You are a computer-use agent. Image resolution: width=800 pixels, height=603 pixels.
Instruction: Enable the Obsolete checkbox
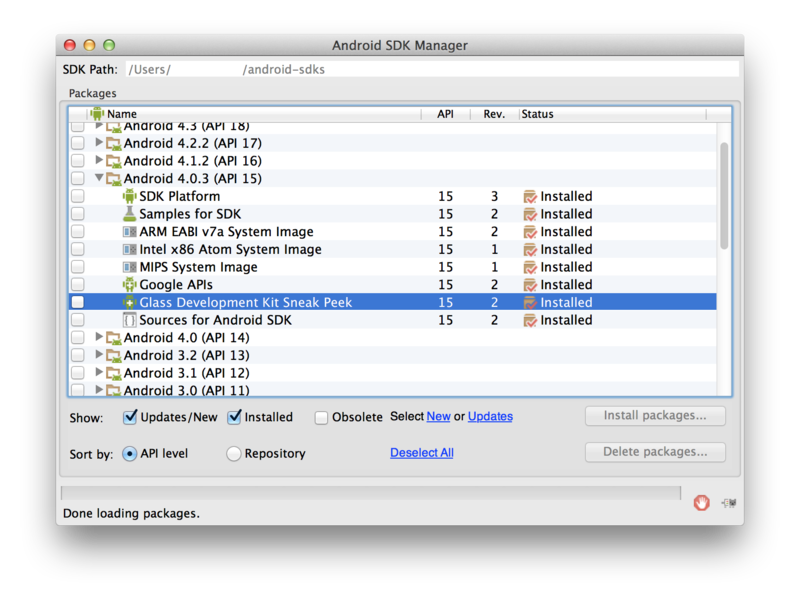pyautogui.click(x=321, y=418)
